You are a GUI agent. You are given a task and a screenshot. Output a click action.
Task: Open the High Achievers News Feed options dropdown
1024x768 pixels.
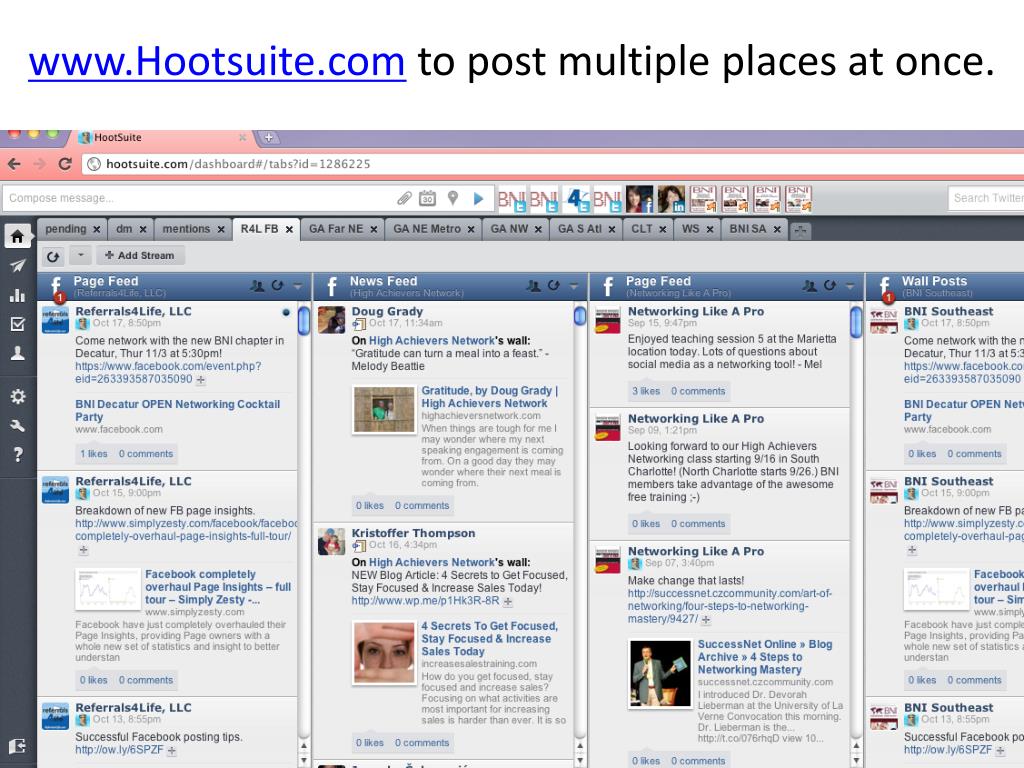574,286
